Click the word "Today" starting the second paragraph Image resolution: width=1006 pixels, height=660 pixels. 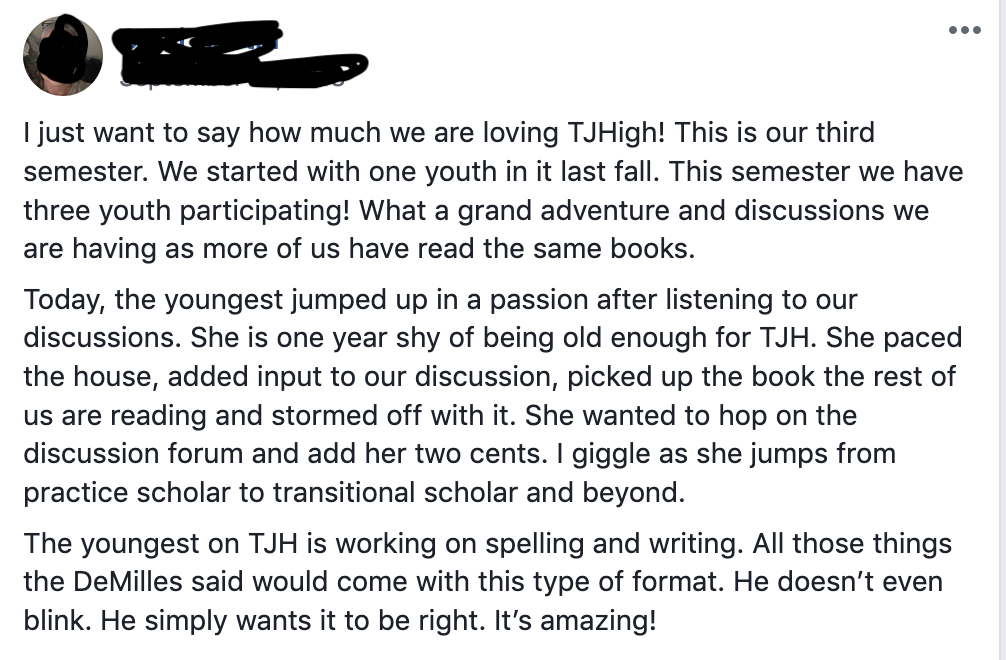click(x=58, y=300)
